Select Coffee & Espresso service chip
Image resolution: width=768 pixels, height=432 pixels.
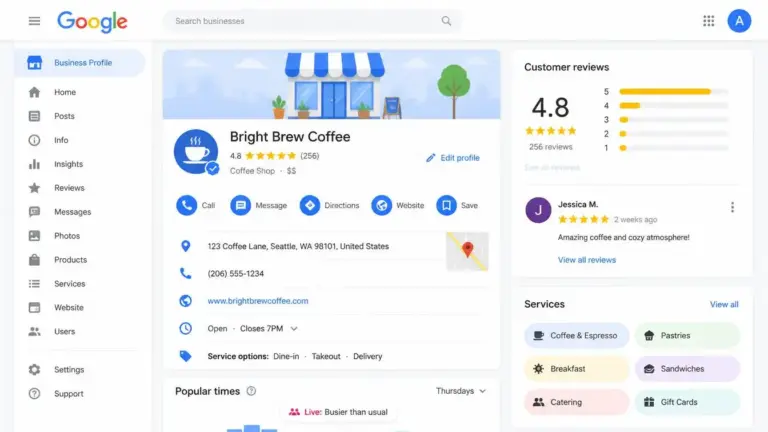tap(576, 336)
